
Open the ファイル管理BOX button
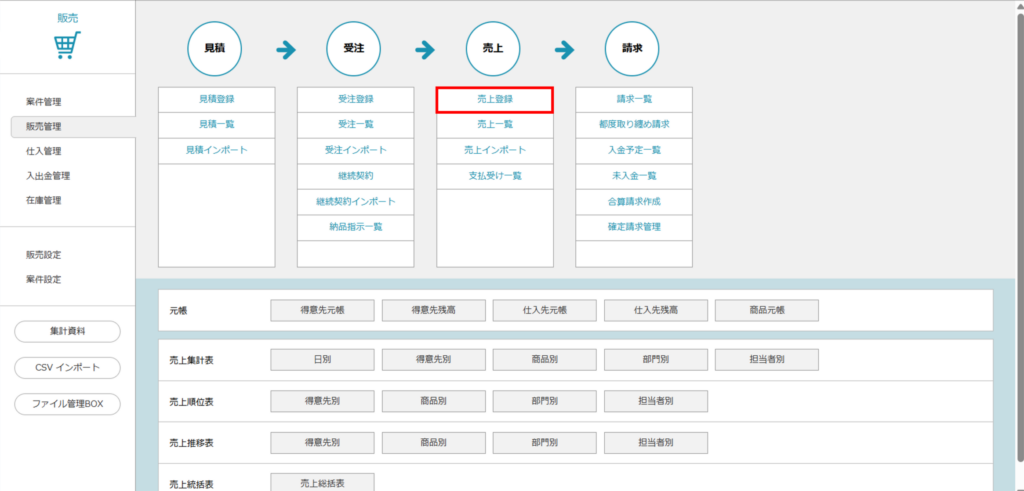coord(67,405)
